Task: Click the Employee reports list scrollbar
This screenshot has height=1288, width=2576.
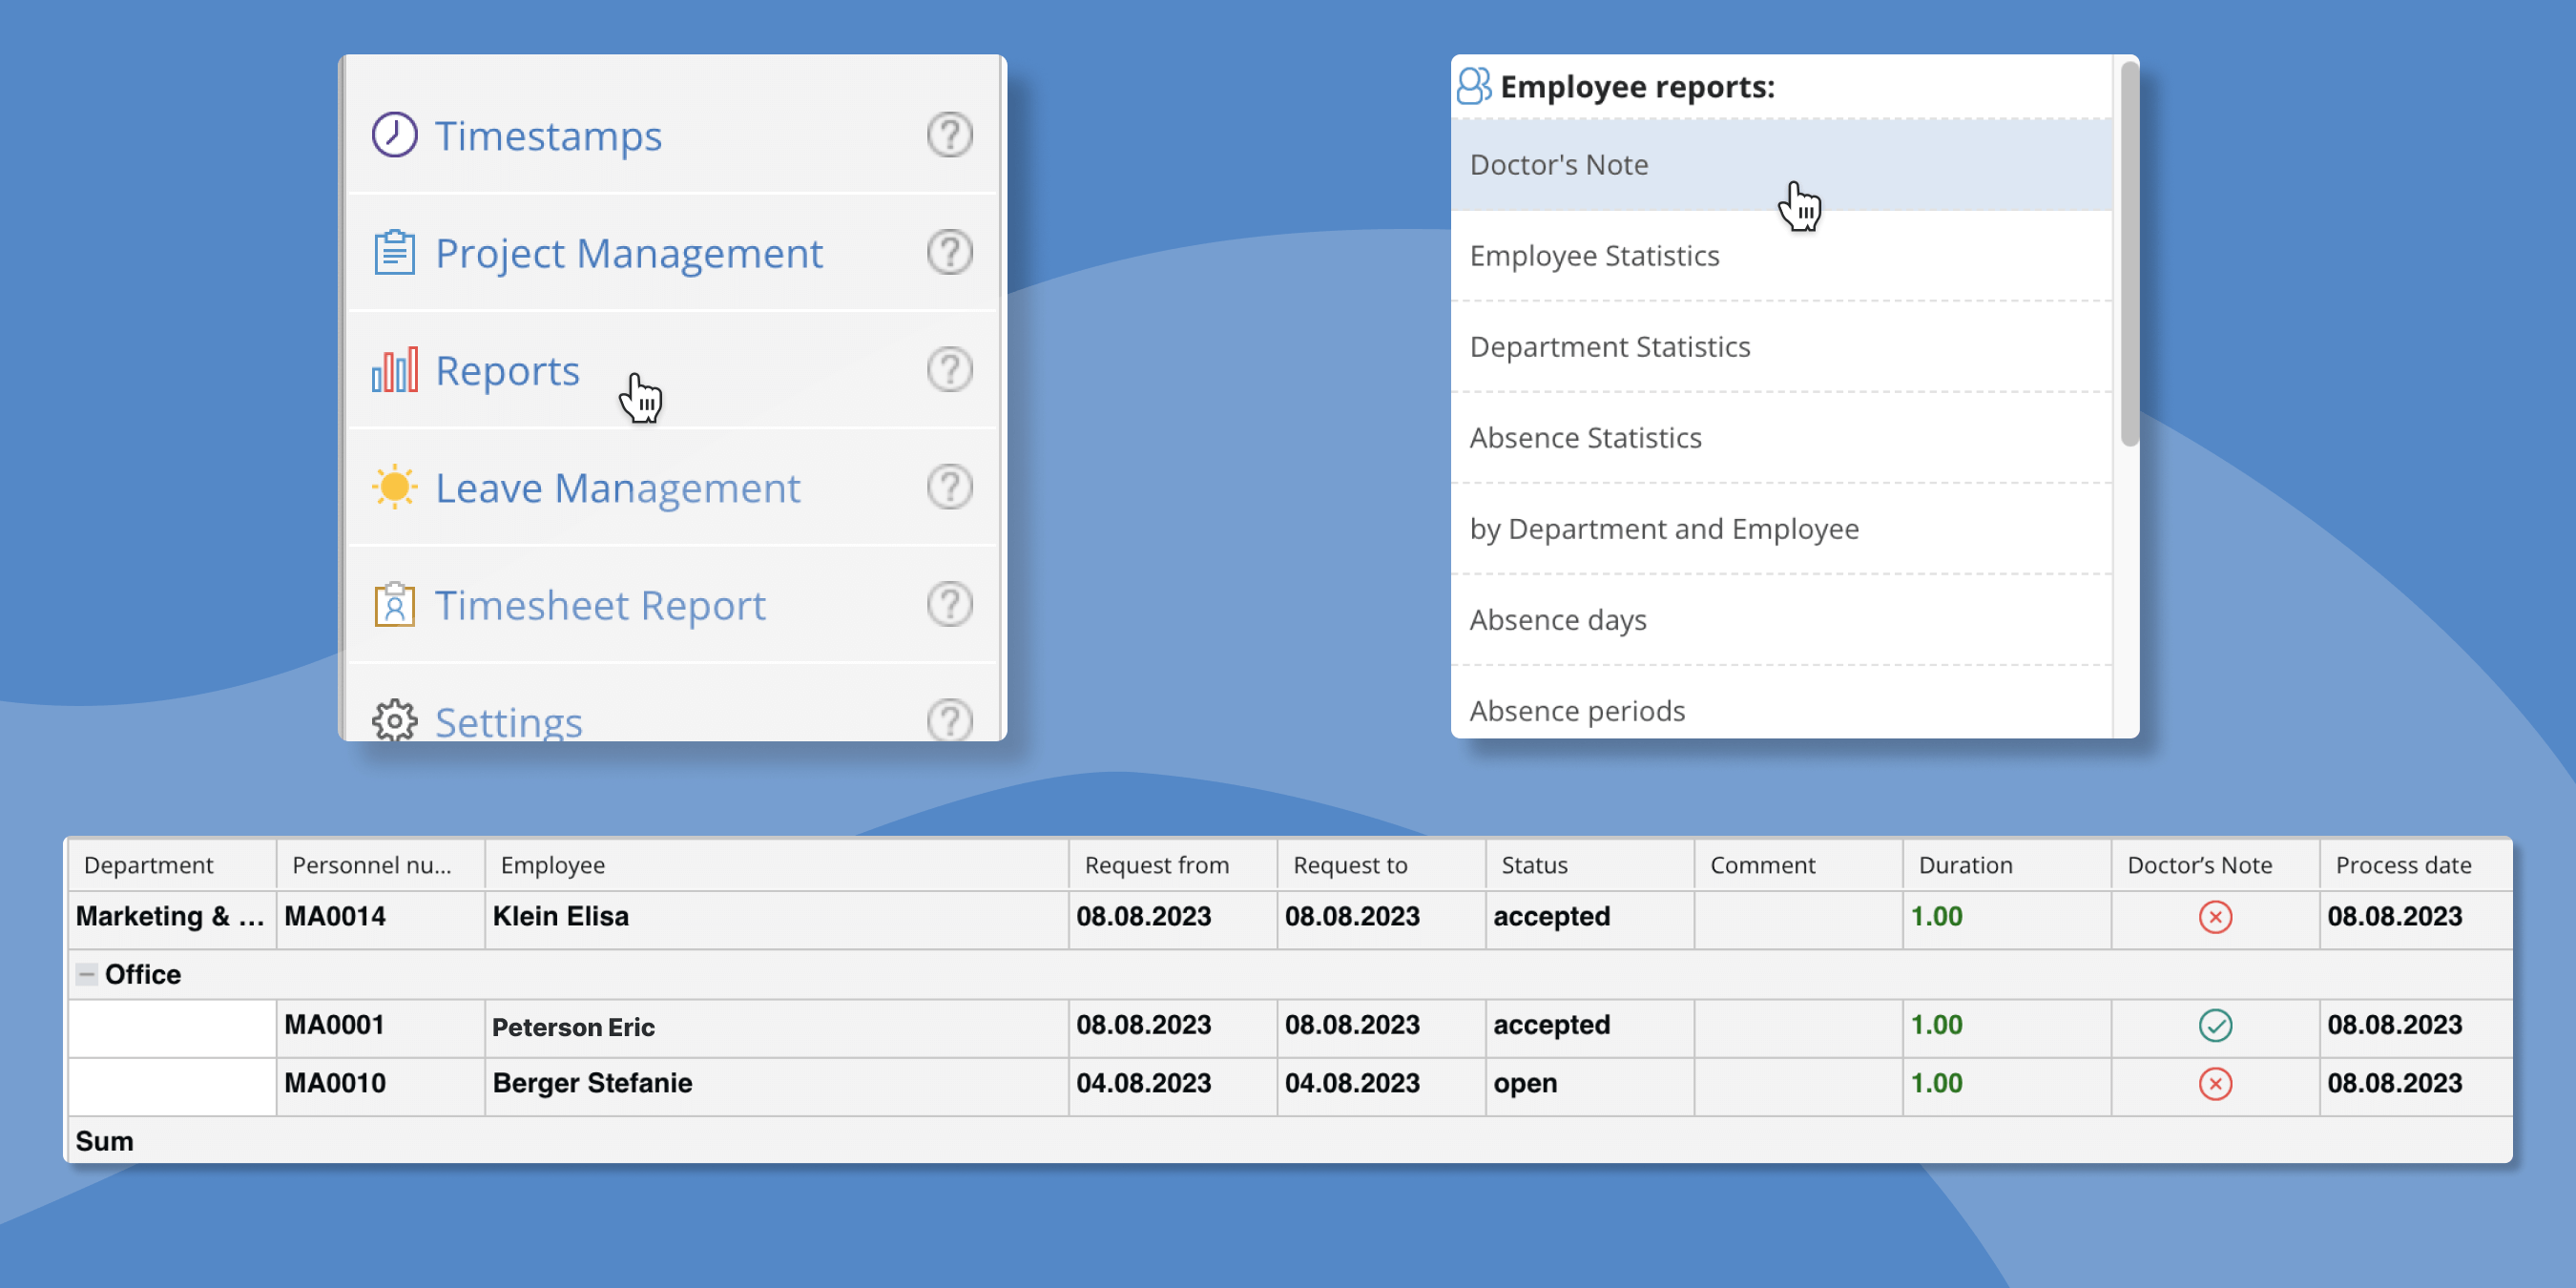Action: (2129, 254)
